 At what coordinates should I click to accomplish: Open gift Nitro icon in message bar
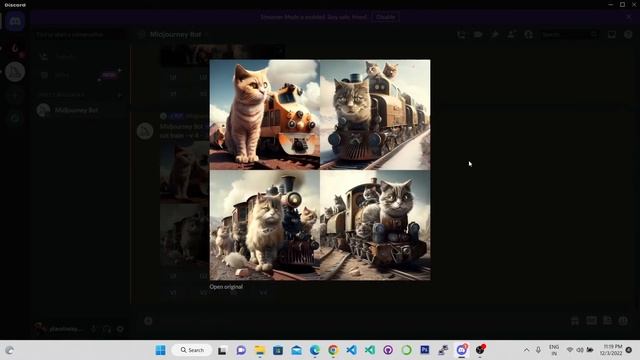pyautogui.click(x=575, y=321)
